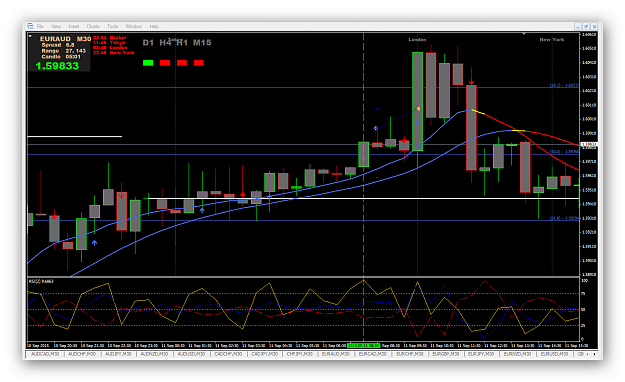Click the green D1 trend indicator box
Screen dimensions: 625x382
(x=148, y=63)
